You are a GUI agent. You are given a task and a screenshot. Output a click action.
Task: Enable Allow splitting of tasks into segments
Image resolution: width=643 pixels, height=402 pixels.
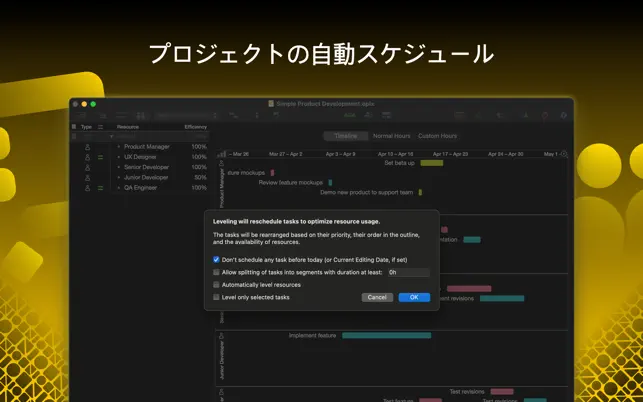pyautogui.click(x=216, y=272)
